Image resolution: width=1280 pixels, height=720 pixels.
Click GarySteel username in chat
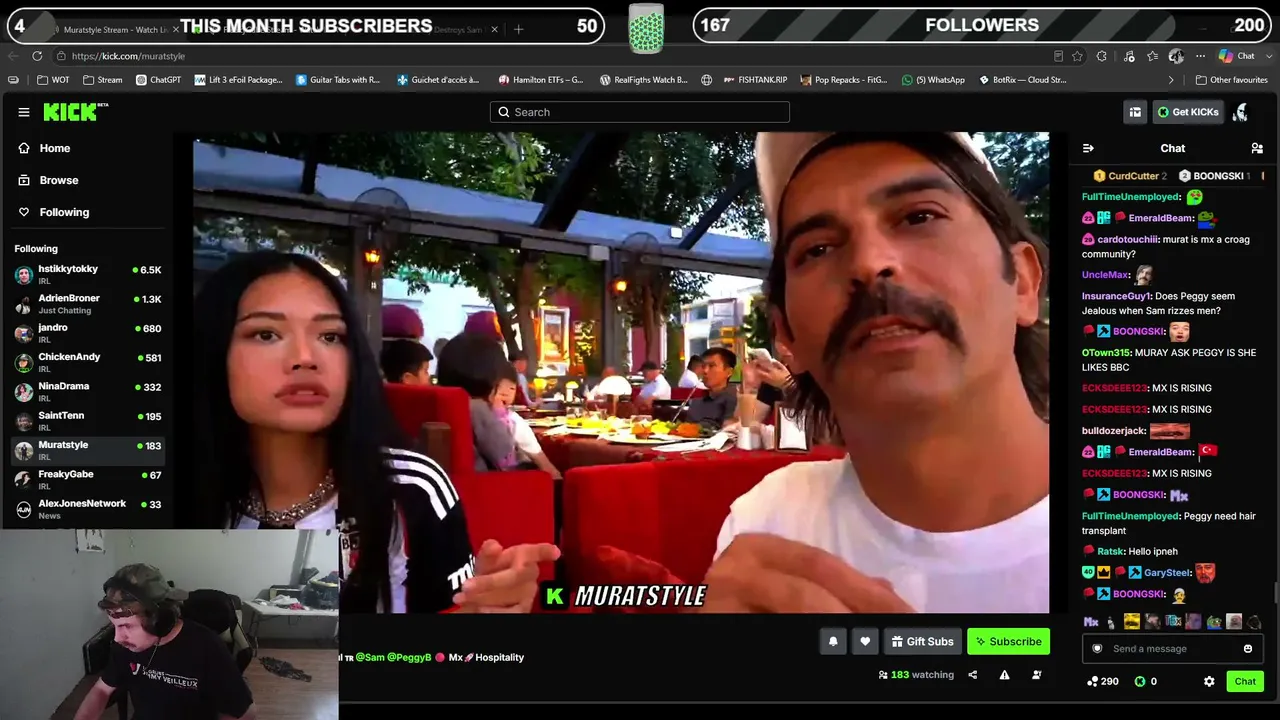[1167, 573]
